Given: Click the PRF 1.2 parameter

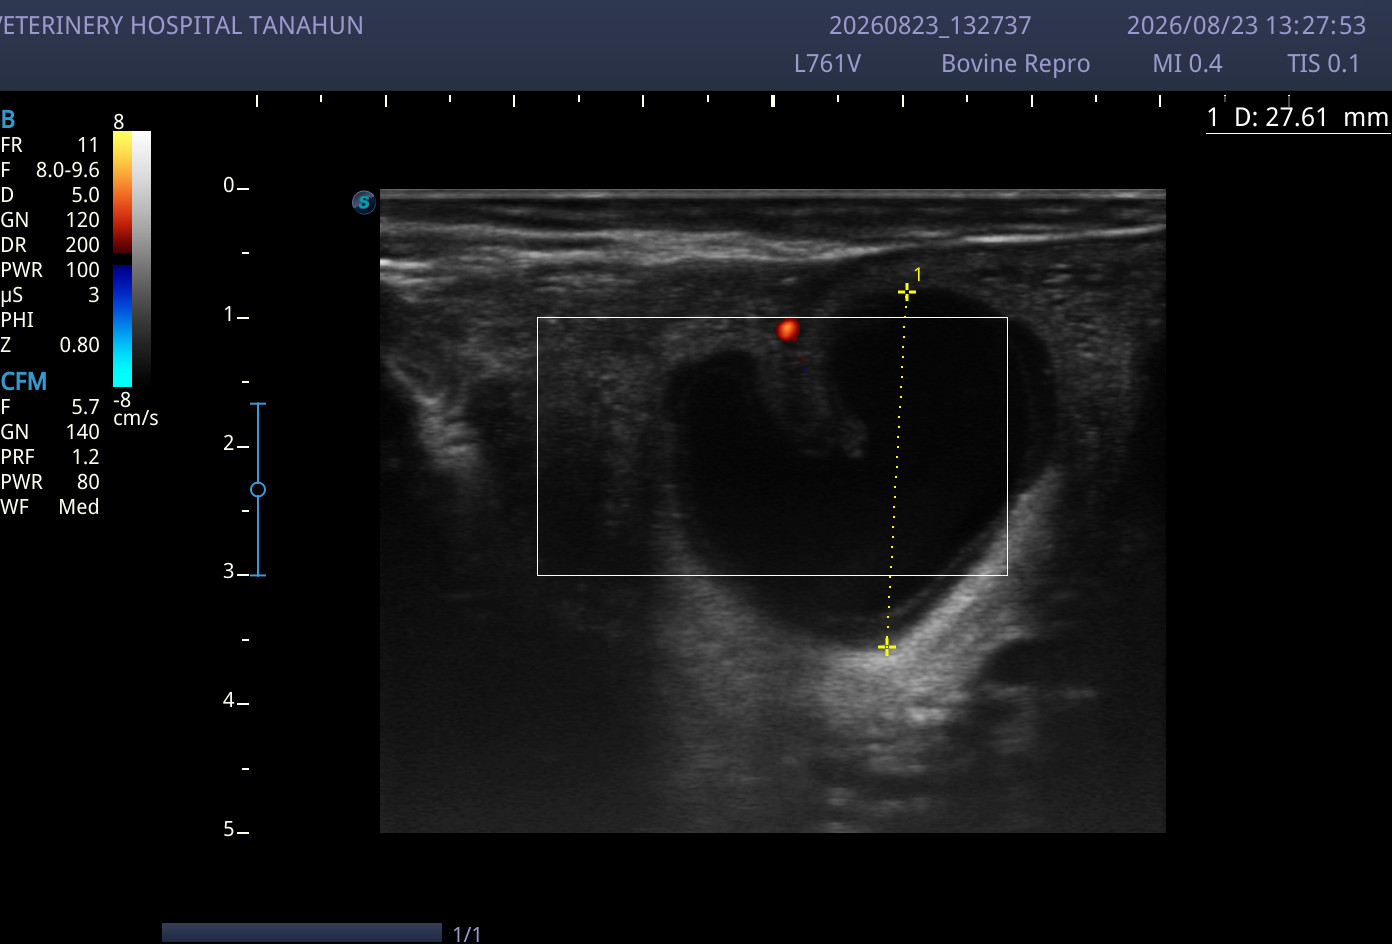Looking at the screenshot, I should (x=50, y=457).
